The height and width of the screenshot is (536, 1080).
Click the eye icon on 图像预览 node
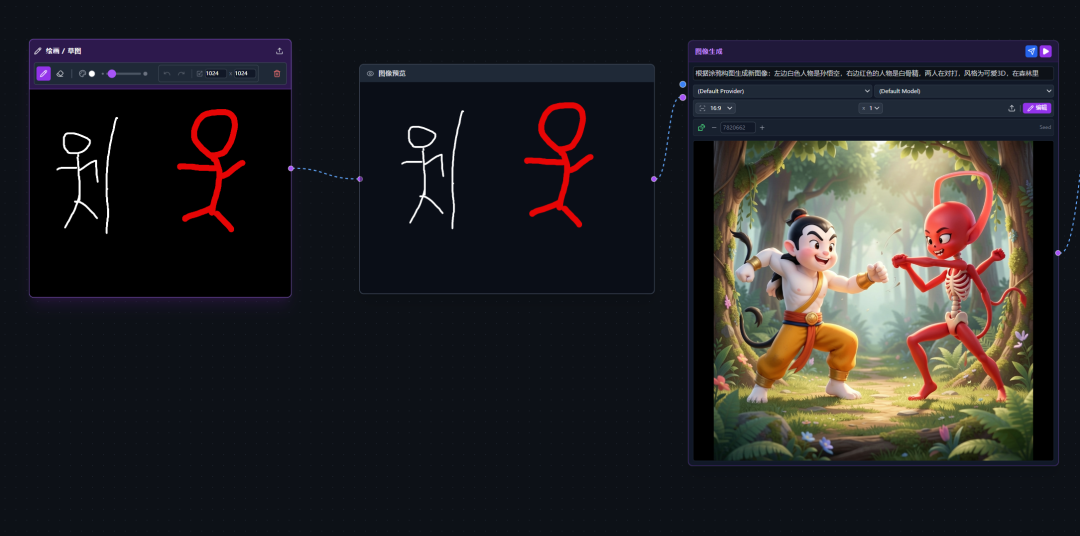tap(371, 73)
